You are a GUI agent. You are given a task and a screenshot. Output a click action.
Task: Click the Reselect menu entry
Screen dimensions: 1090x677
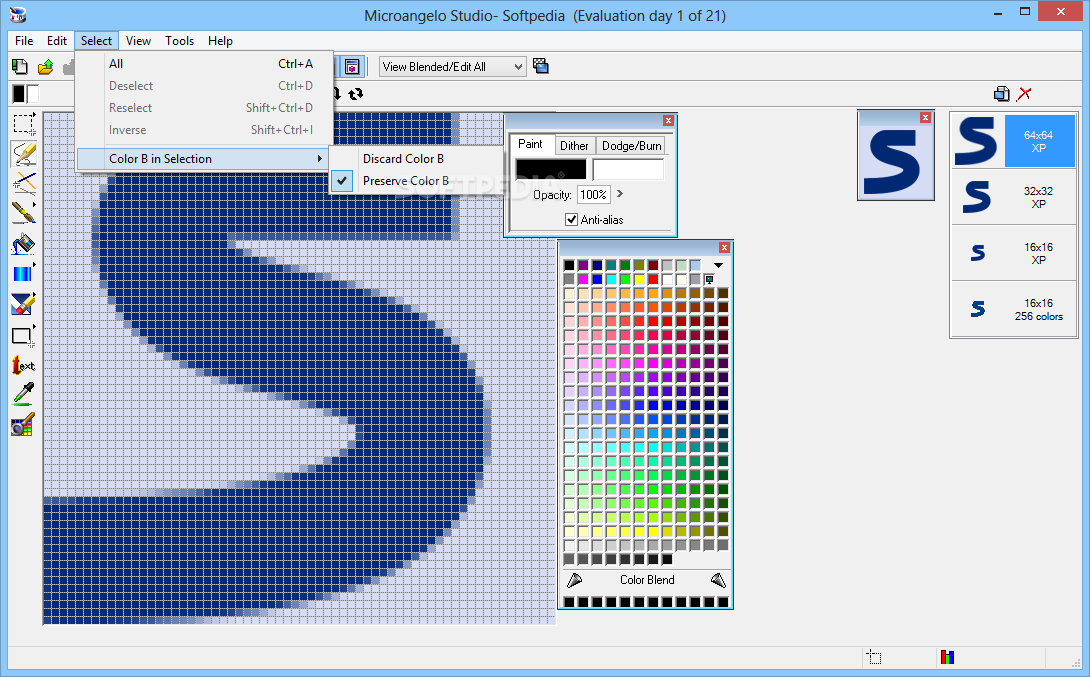click(204, 108)
